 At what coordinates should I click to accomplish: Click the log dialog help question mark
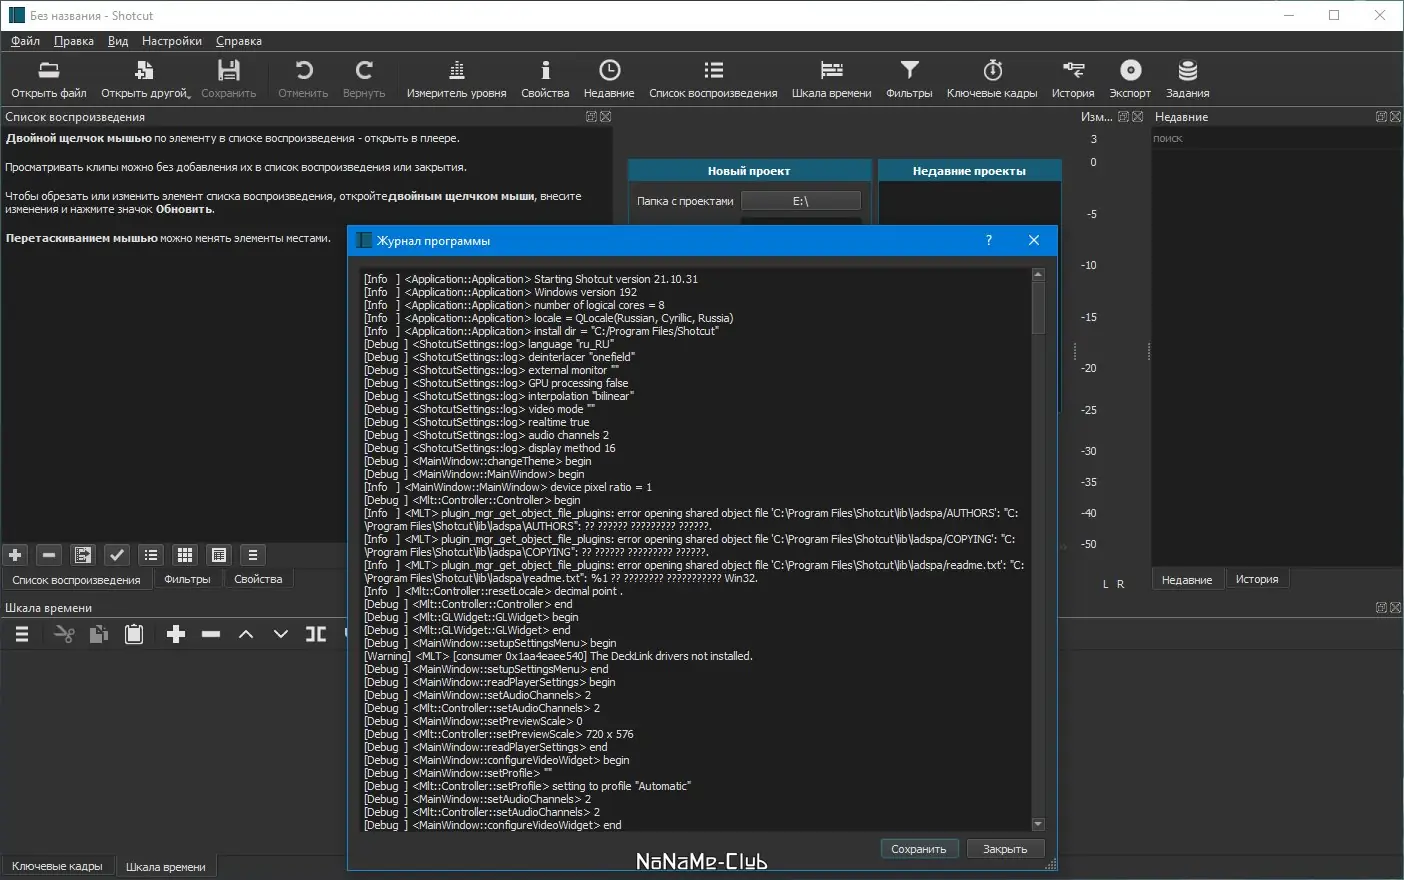click(x=988, y=240)
